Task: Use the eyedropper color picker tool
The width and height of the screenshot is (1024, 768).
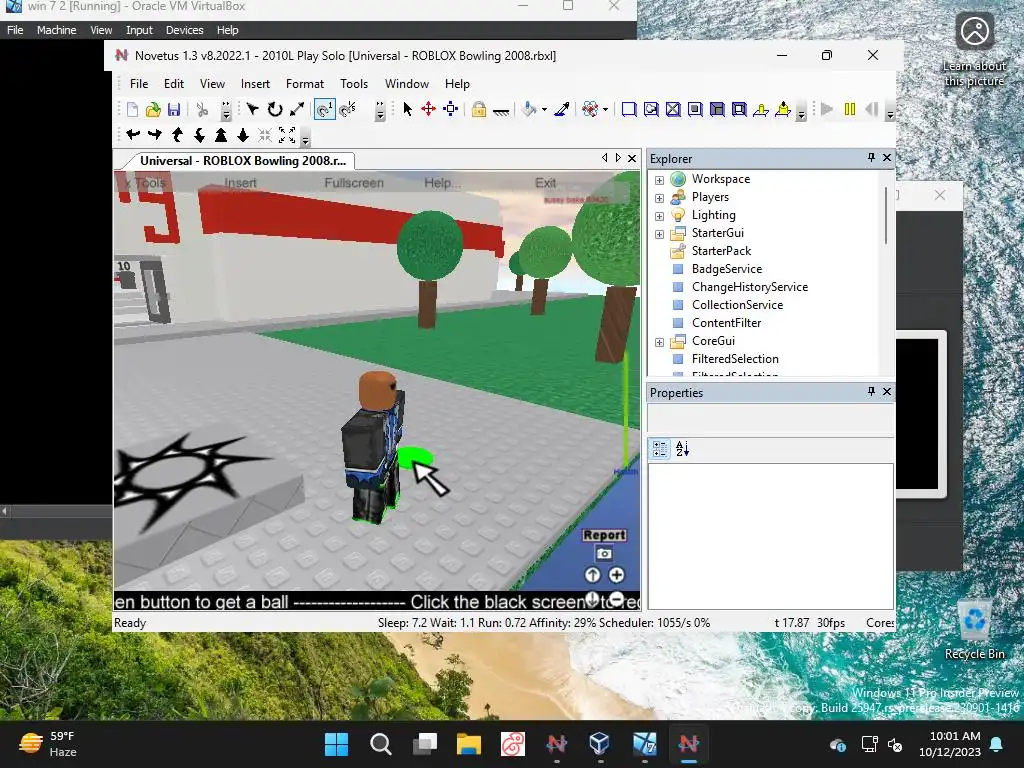Action: click(562, 109)
